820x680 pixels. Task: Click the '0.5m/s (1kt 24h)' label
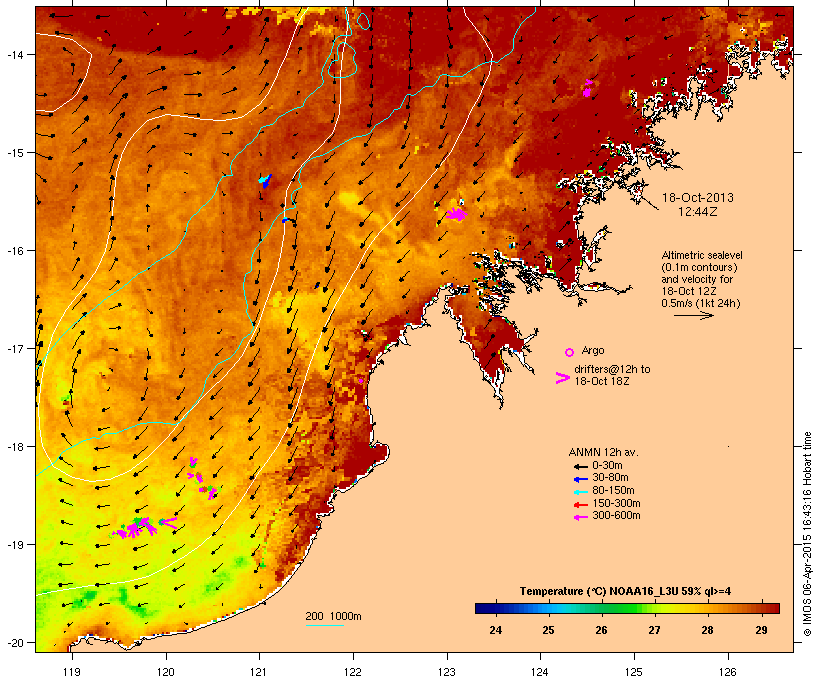(x=701, y=303)
